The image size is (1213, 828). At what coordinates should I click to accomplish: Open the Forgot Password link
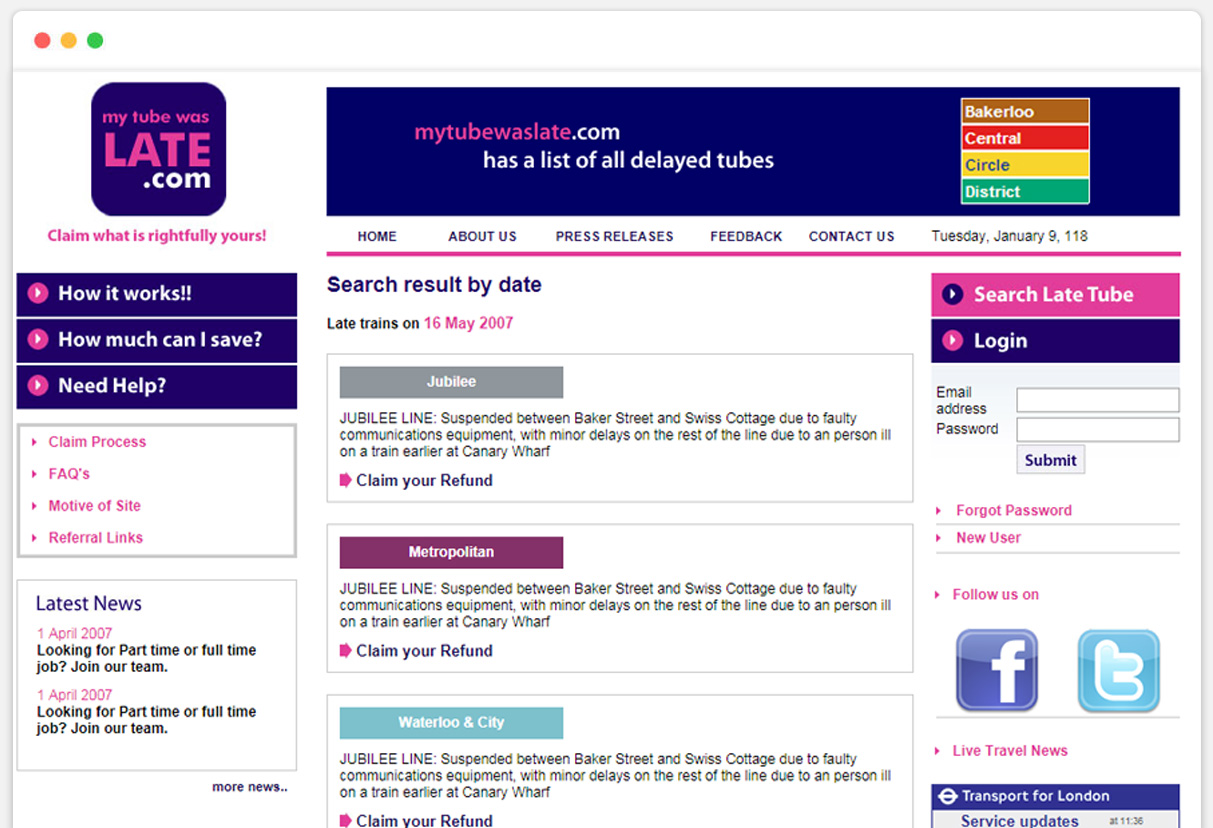[x=1013, y=510]
